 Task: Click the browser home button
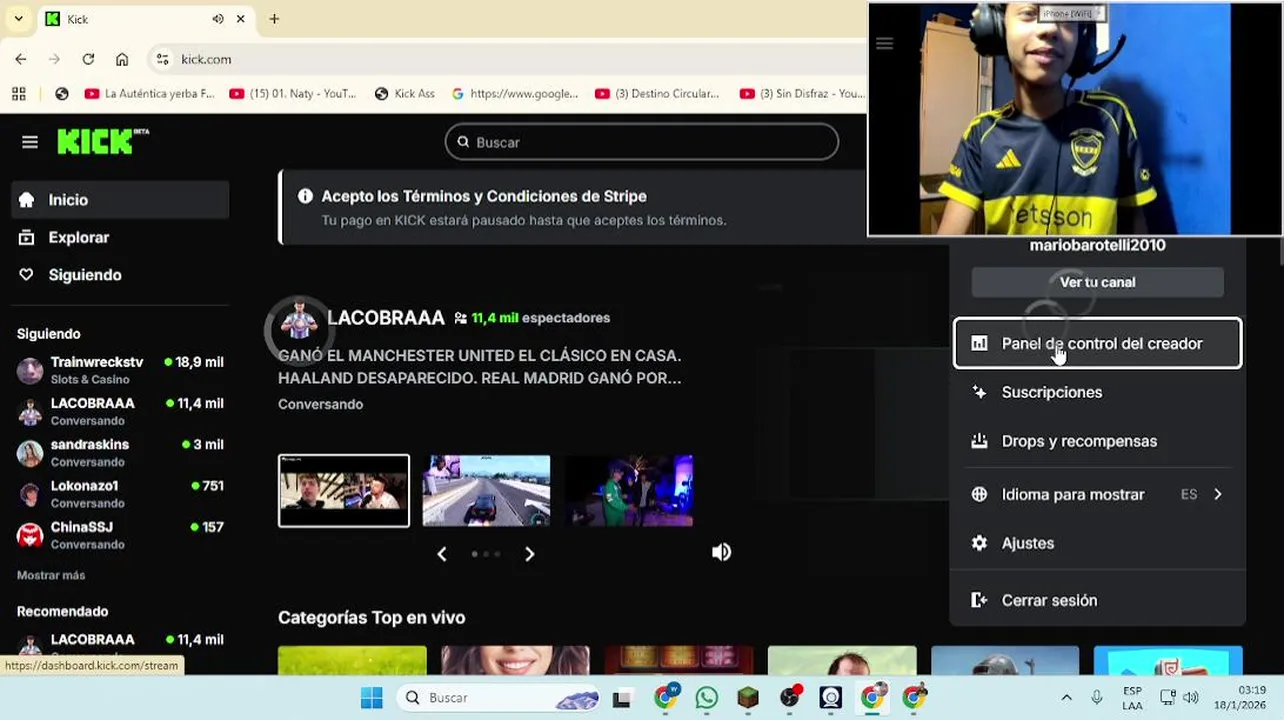pyautogui.click(x=122, y=59)
